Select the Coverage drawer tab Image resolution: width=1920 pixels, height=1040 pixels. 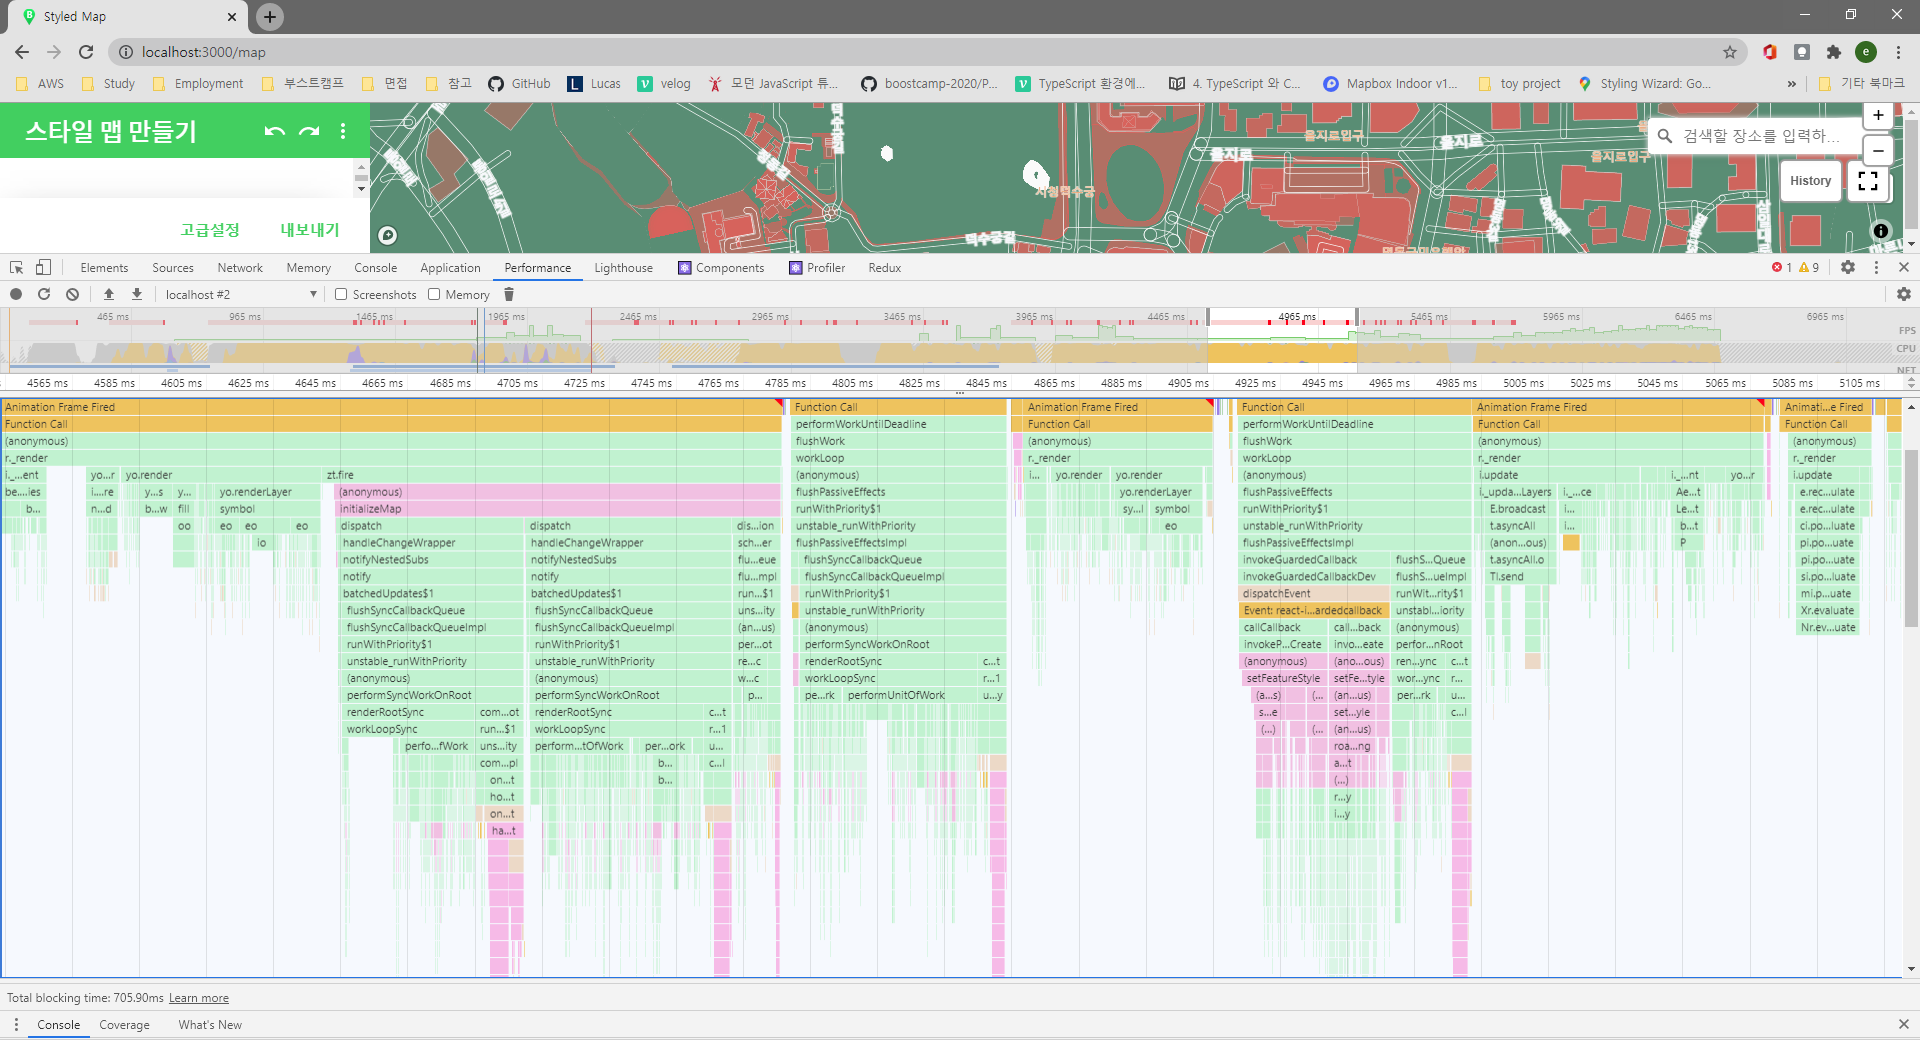tap(124, 1025)
